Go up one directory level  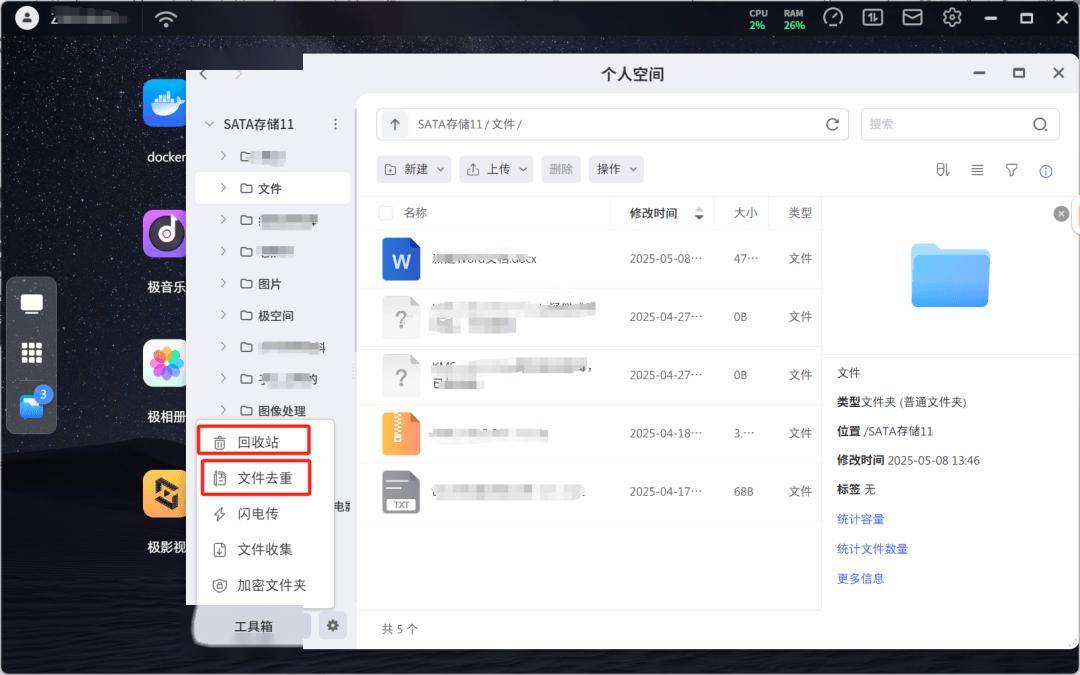pos(395,125)
